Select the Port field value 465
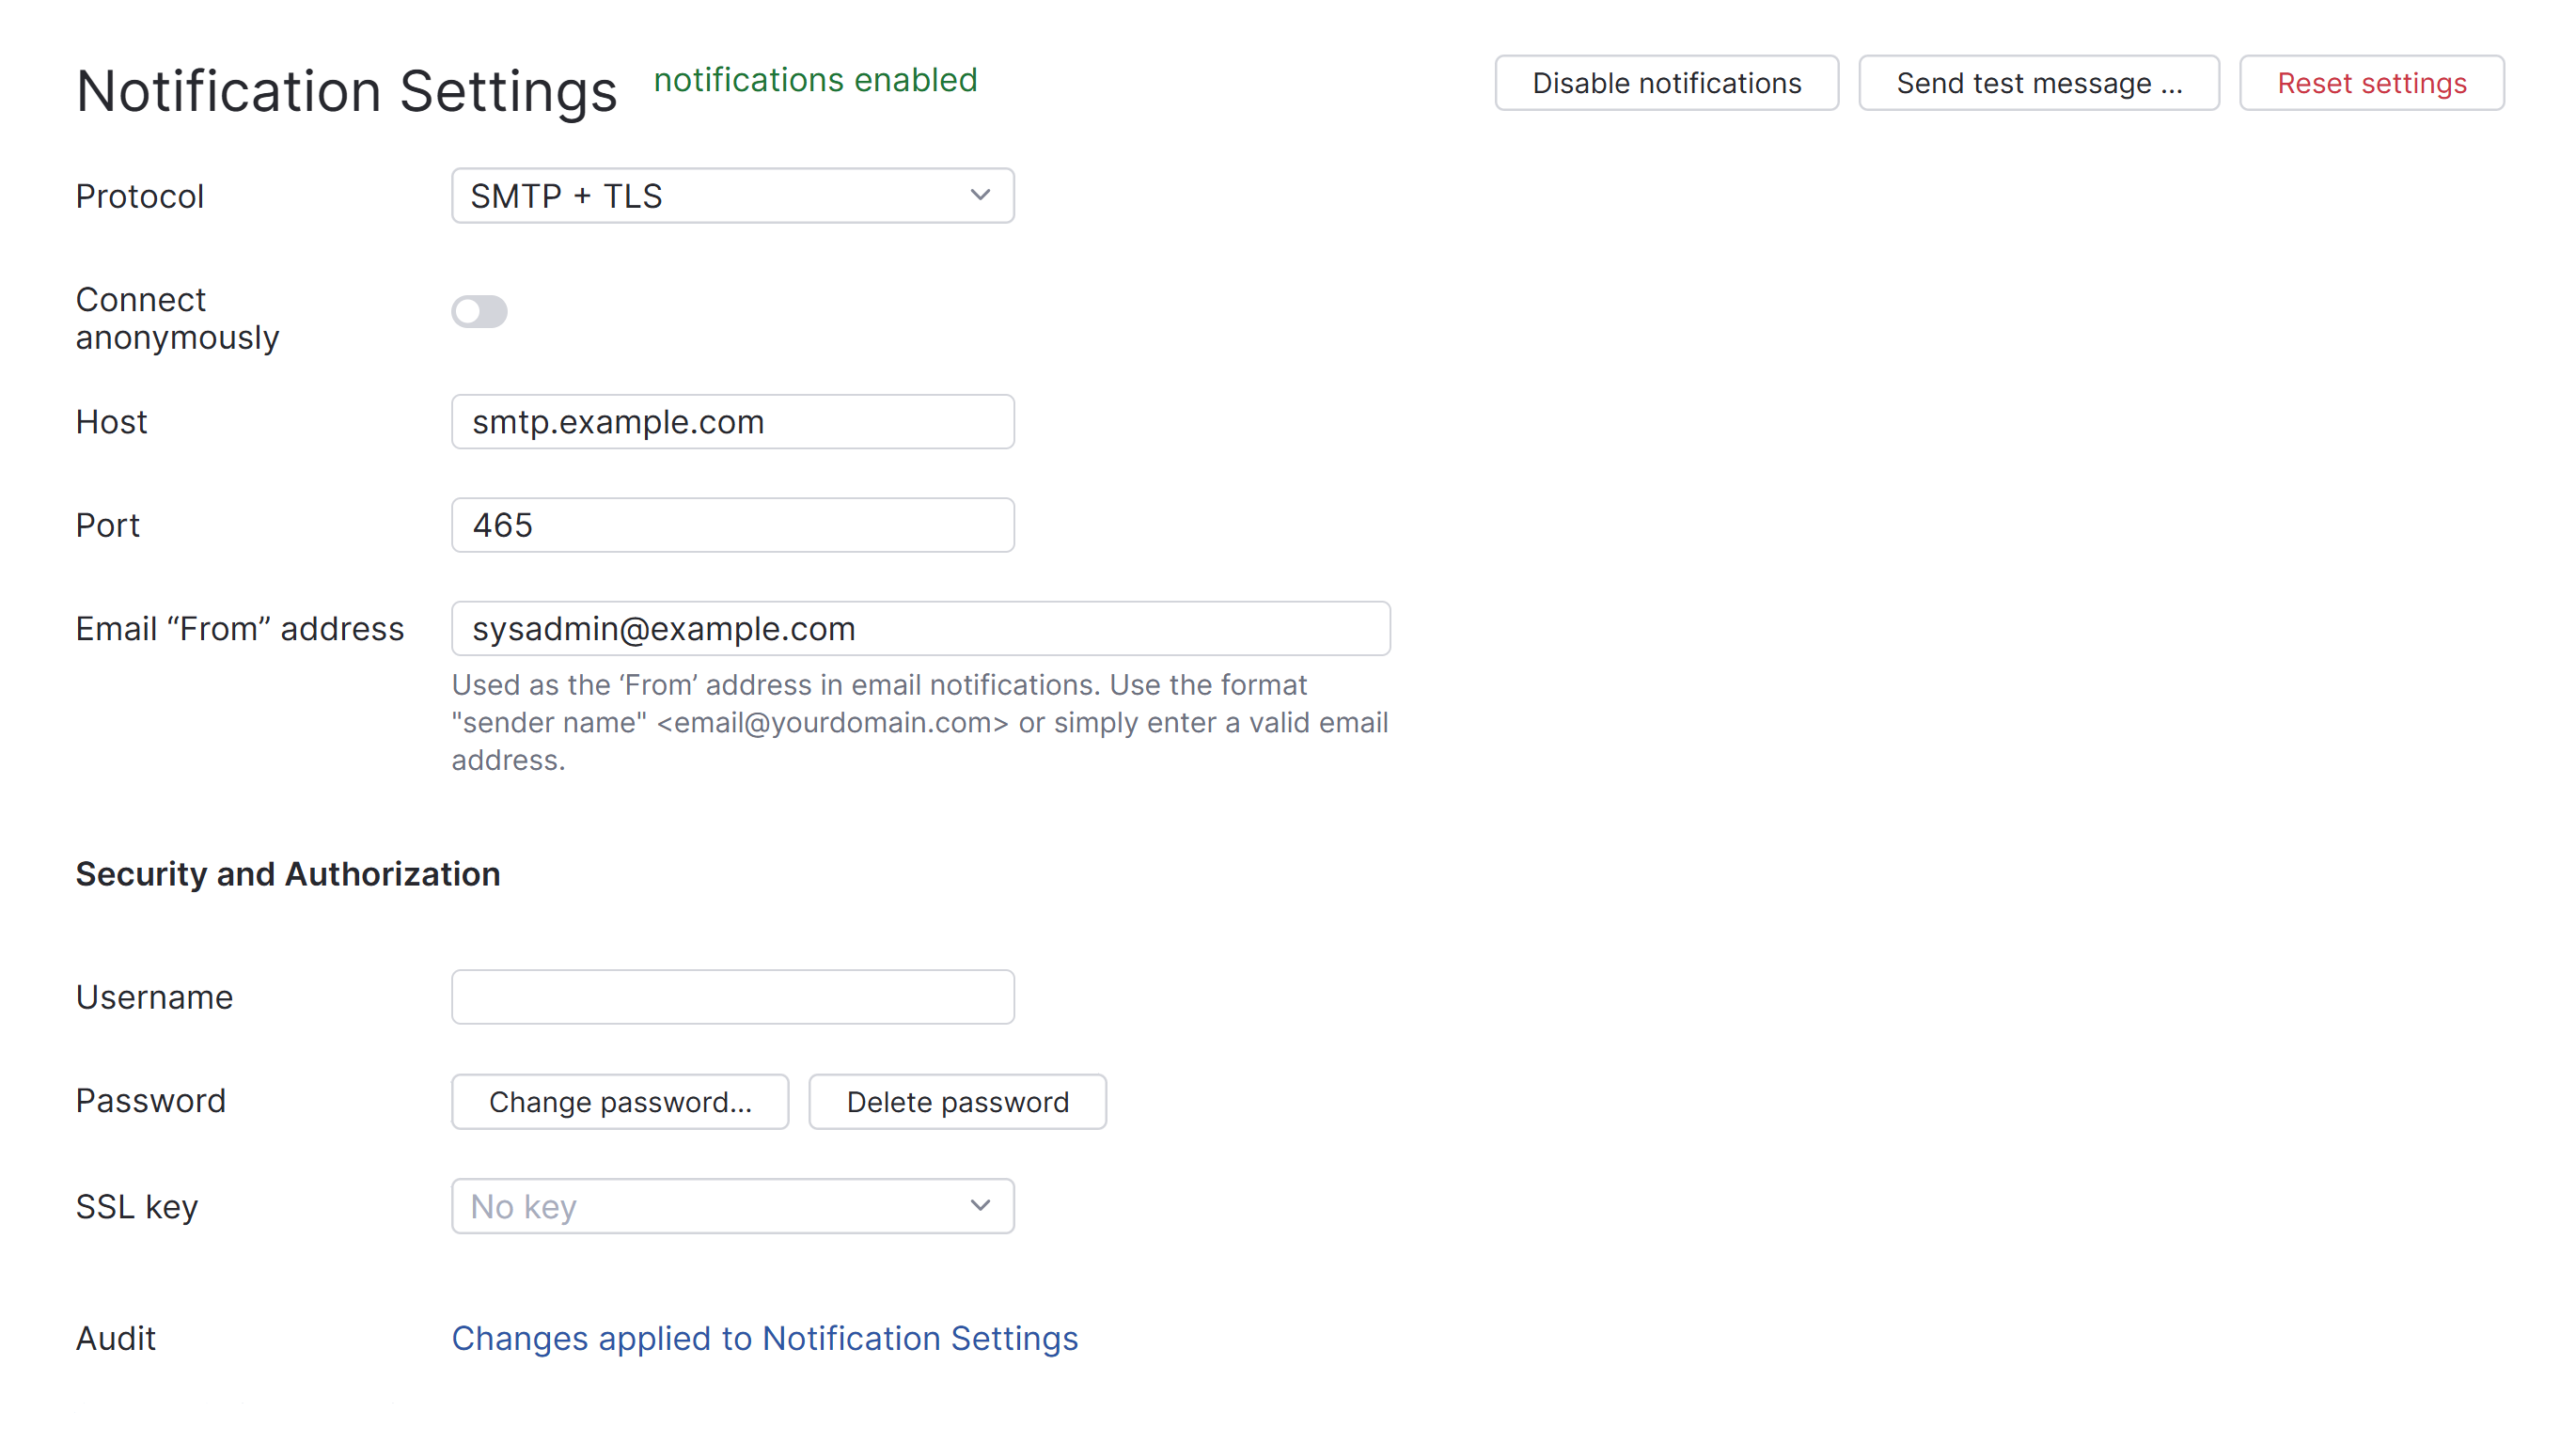This screenshot has height=1443, width=2576. coord(733,524)
